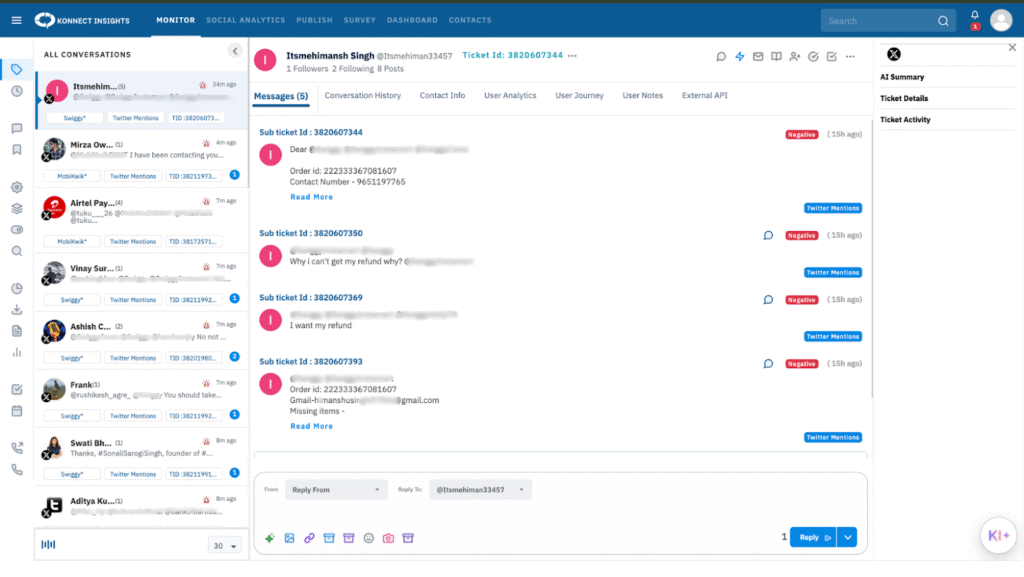Click the lightning bolt quick action icon
Screen dimensions: 1024x577
pyautogui.click(x=740, y=56)
